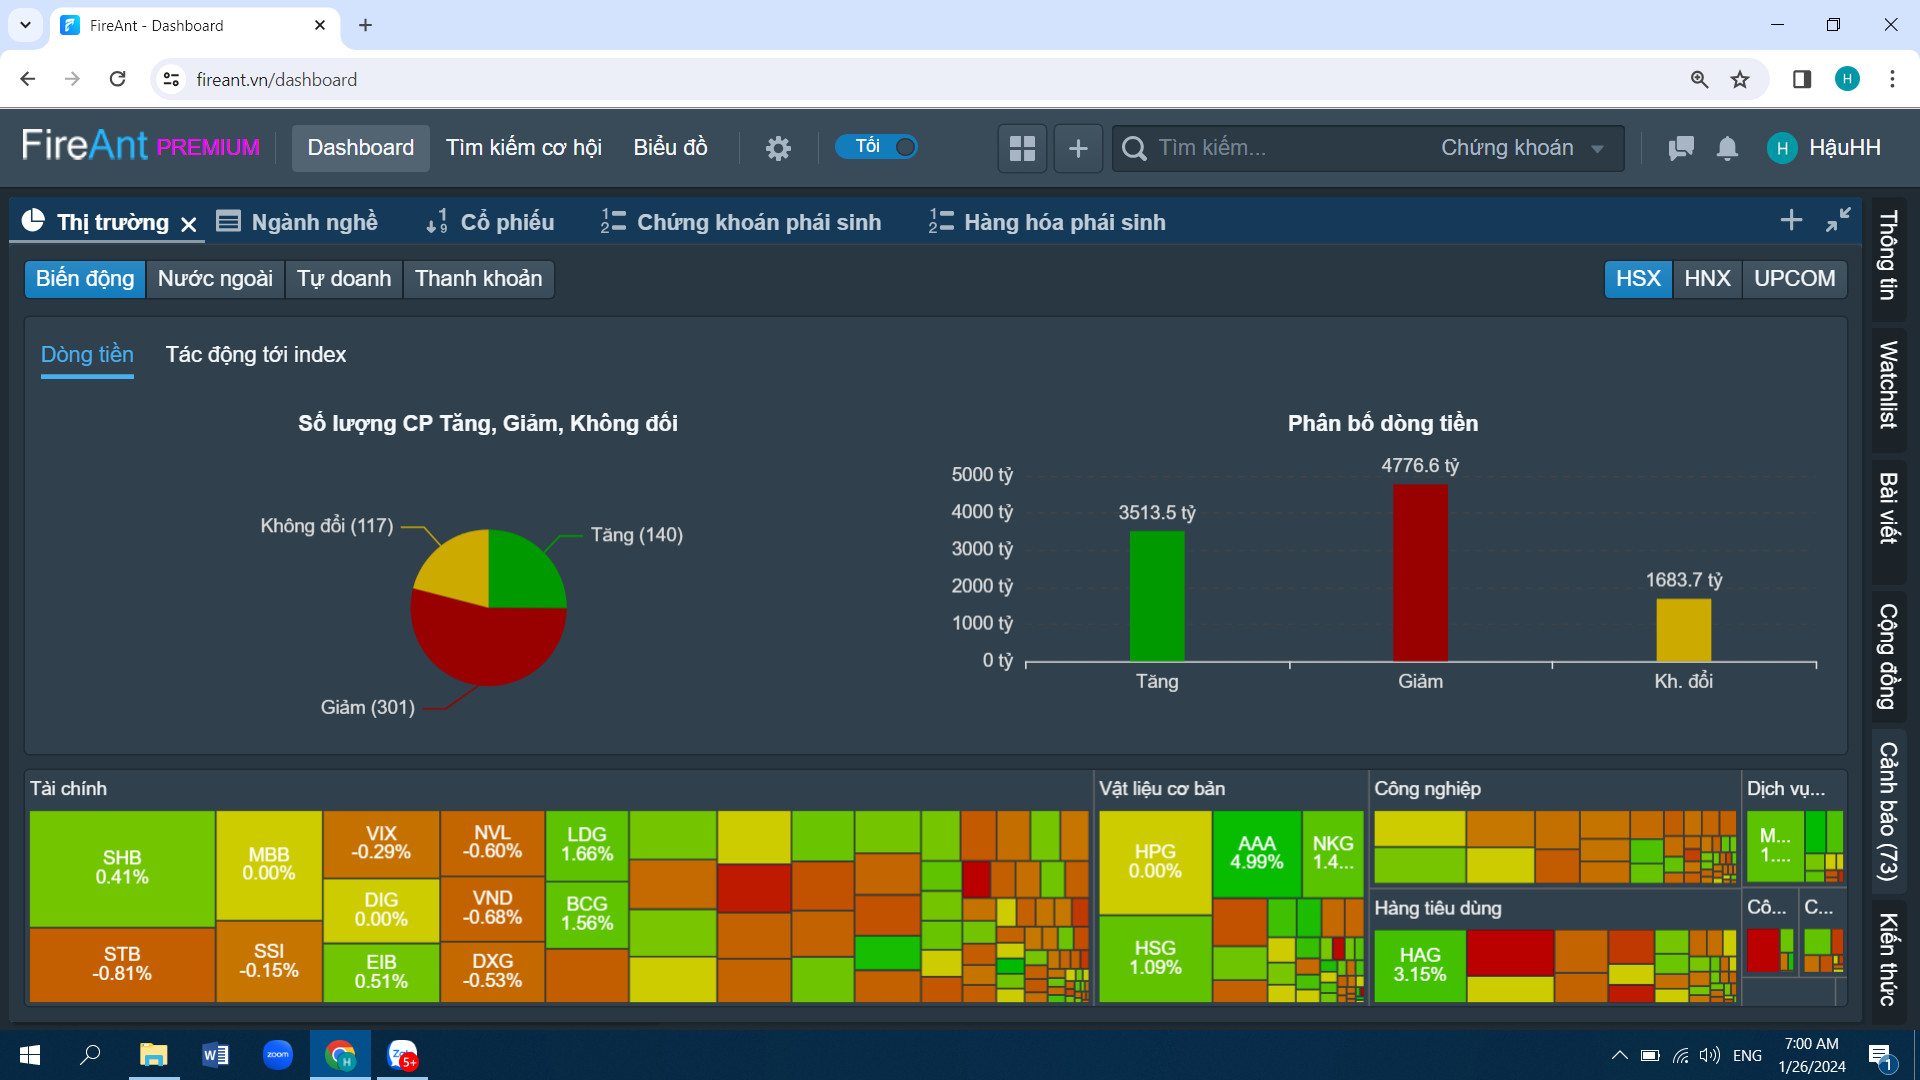Viewport: 1920px width, 1080px height.
Task: Click the add dashboard plus icon
Action: tap(1078, 148)
